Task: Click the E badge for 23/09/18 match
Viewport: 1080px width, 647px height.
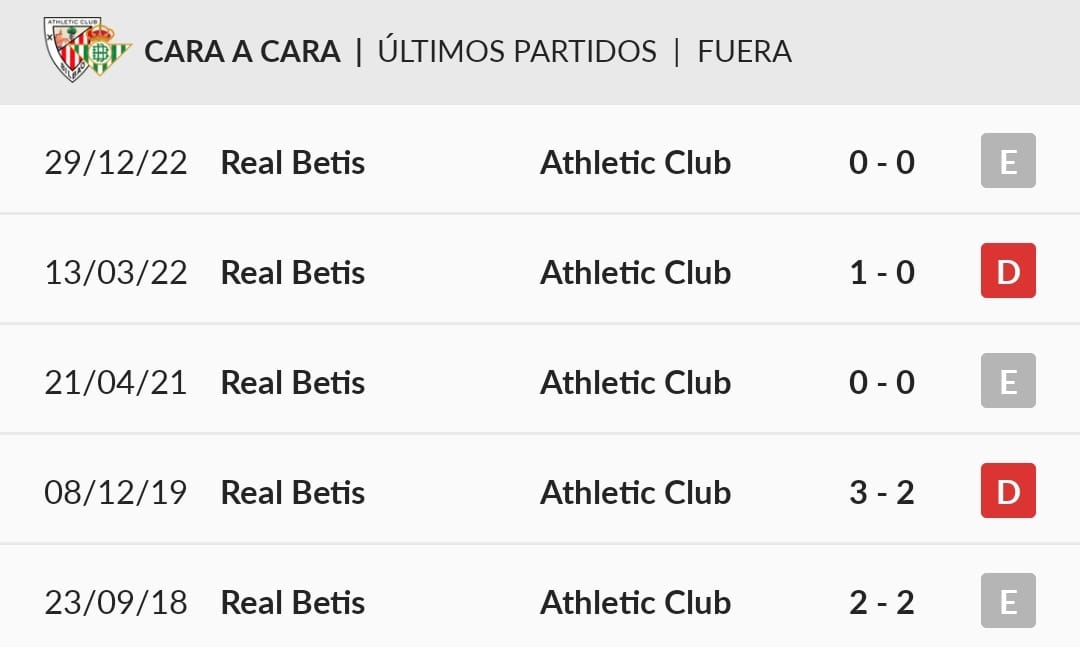Action: pyautogui.click(x=1008, y=600)
